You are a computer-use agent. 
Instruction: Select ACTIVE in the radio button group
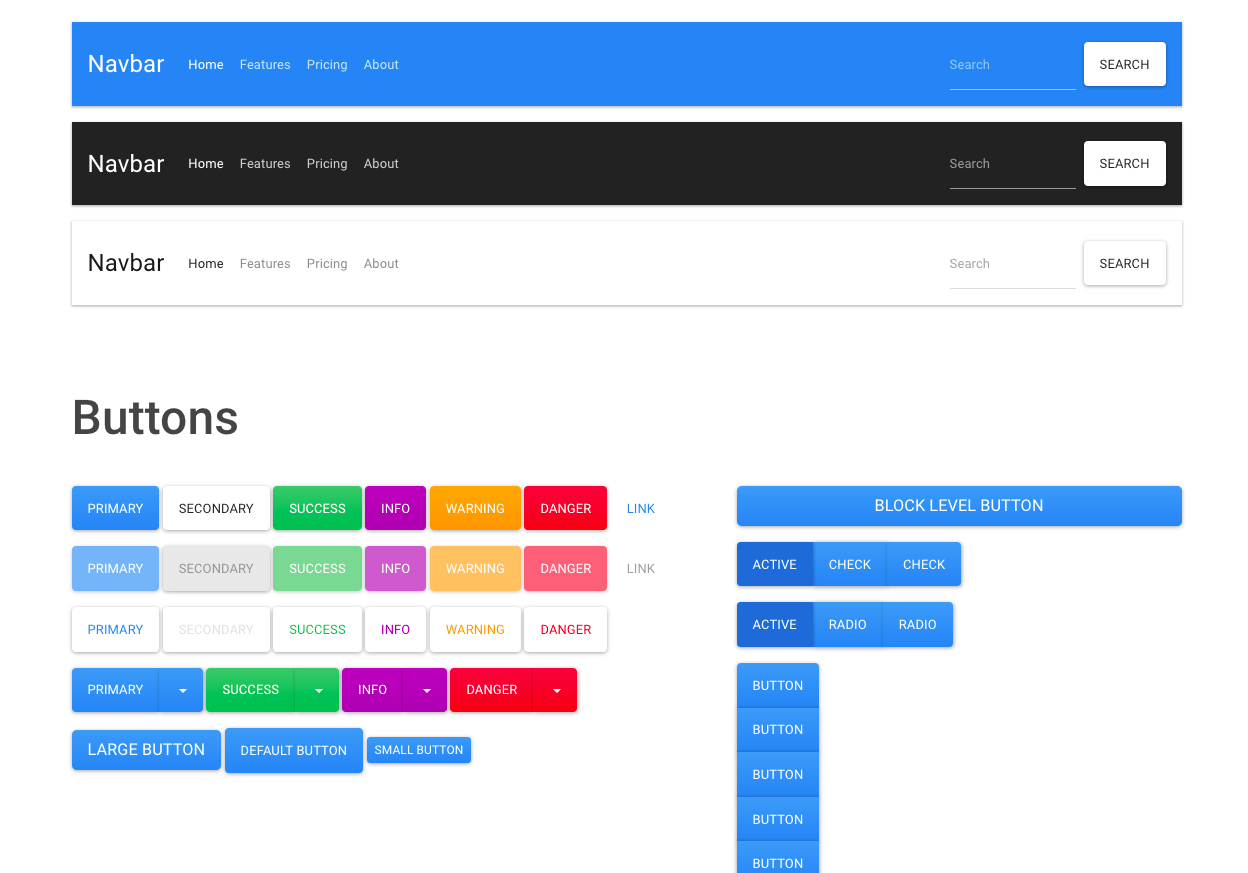775,624
